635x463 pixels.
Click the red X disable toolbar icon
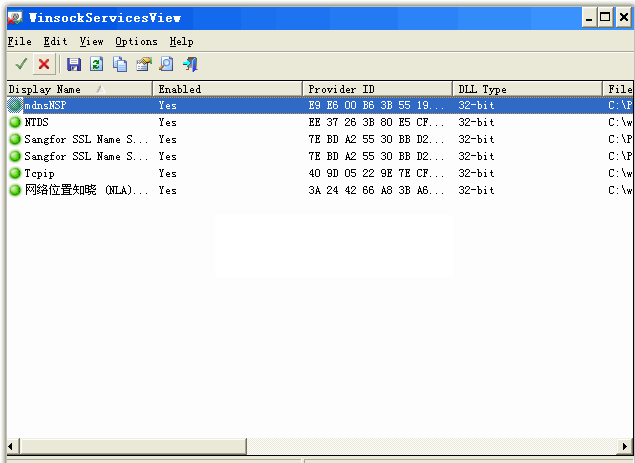point(44,64)
